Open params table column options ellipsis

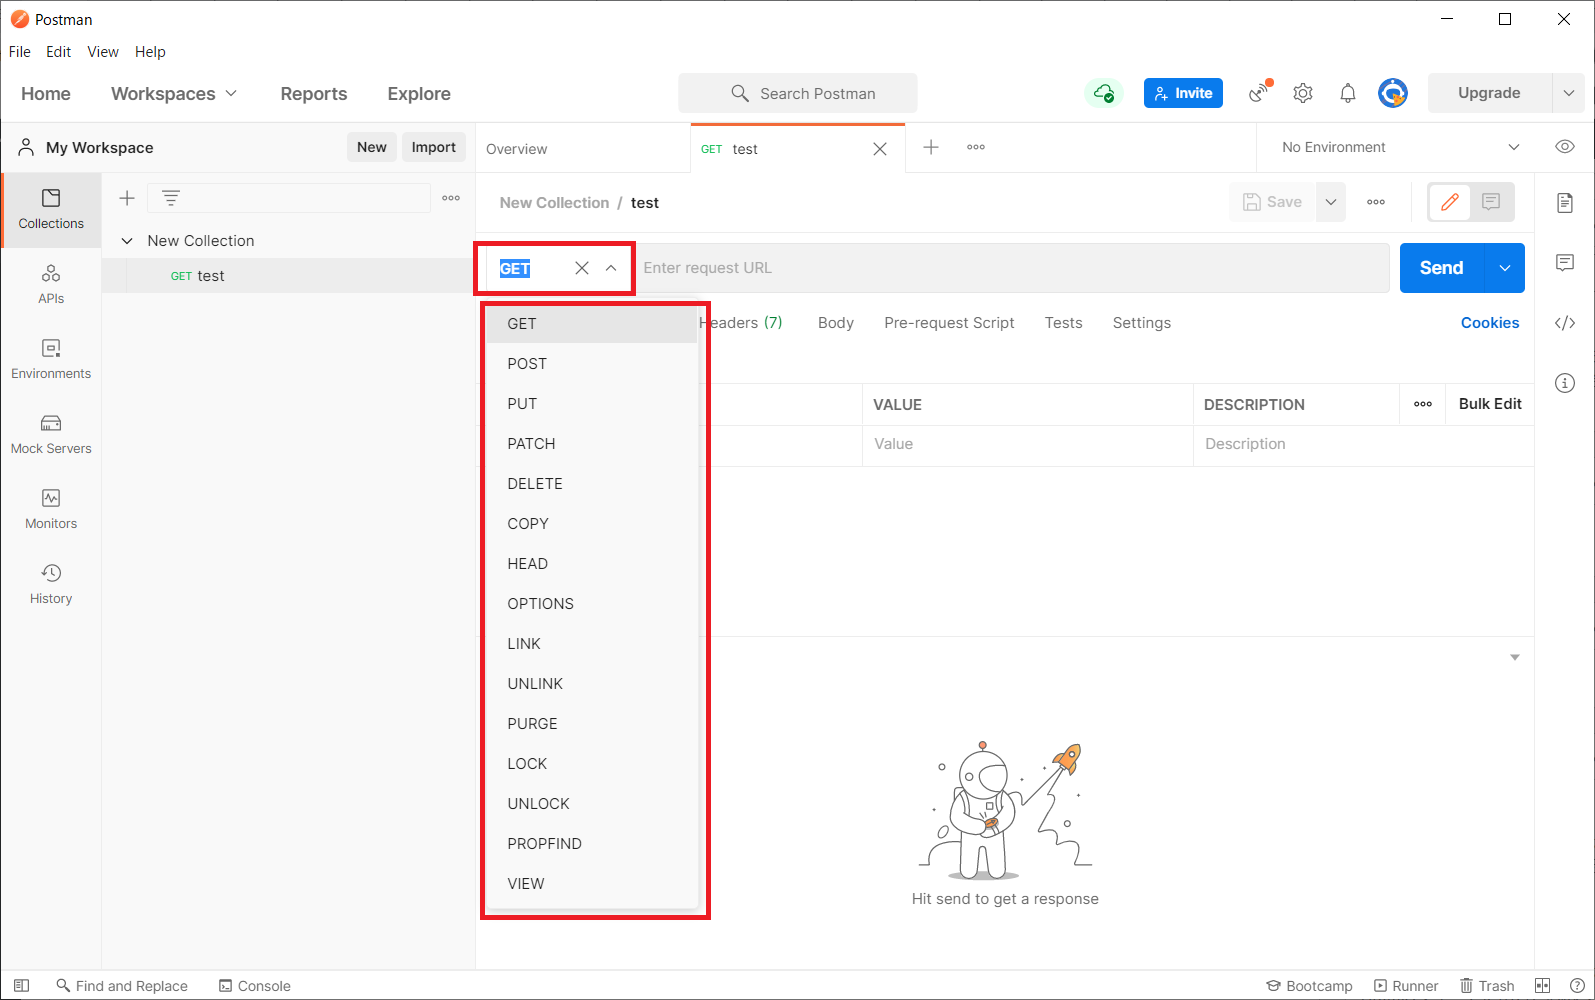[1423, 404]
